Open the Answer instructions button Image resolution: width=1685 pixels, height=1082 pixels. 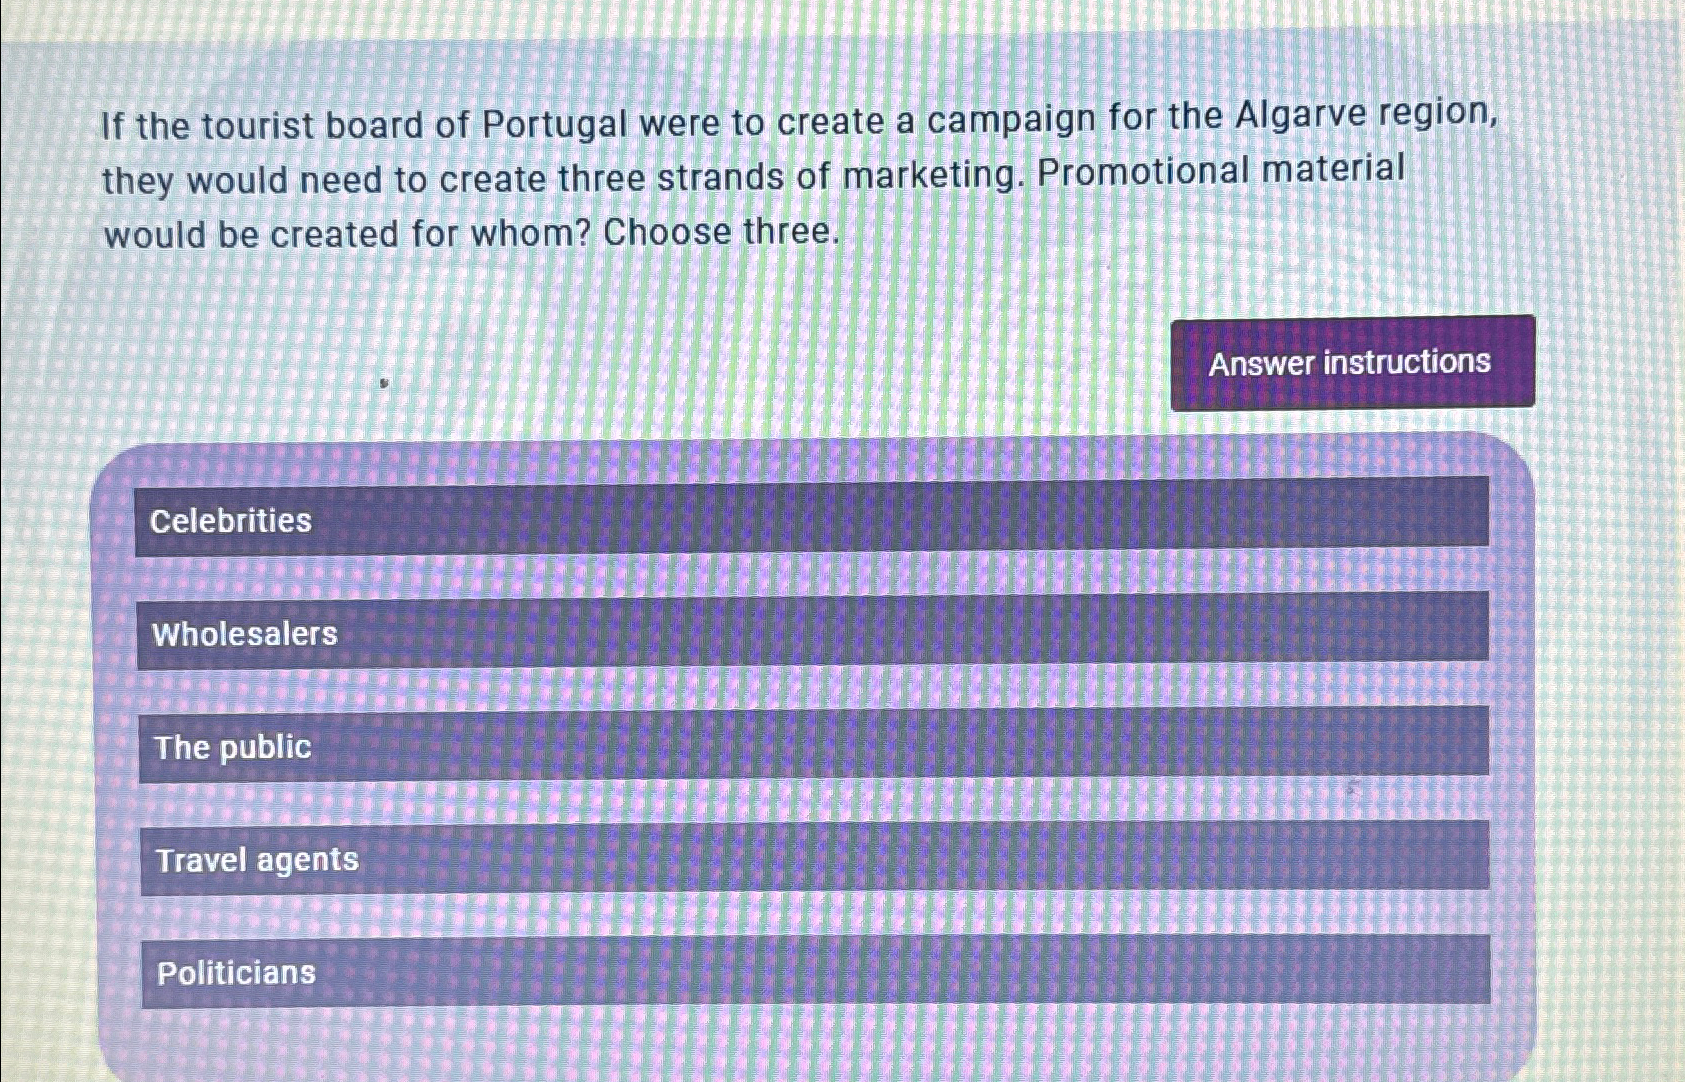1353,362
